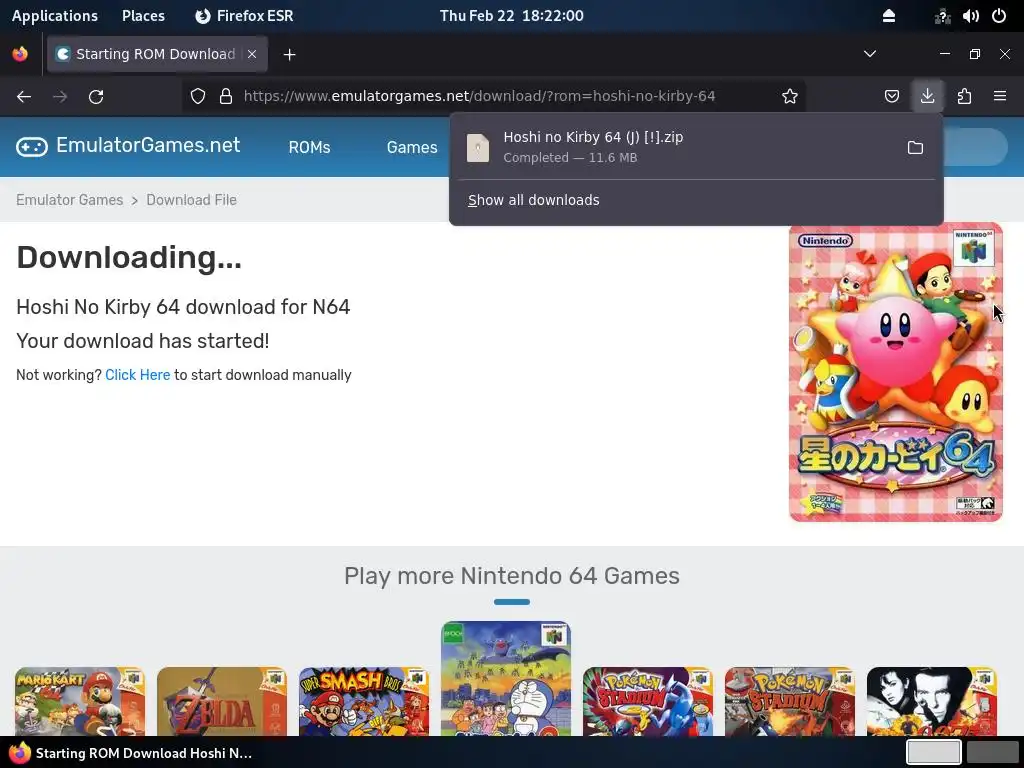Screen dimensions: 1024x768
Task: Go back to the previous page
Action: [x=24, y=97]
